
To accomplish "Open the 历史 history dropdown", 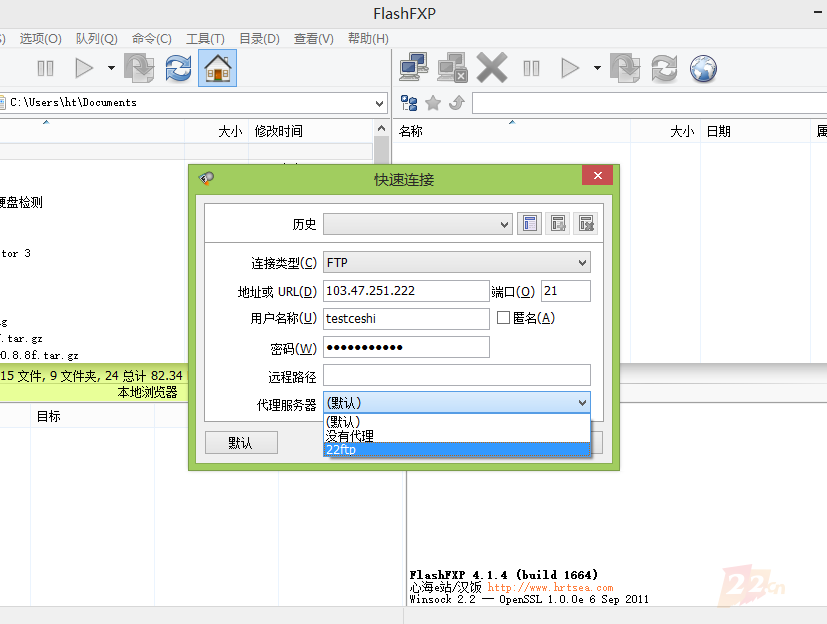I will pos(418,224).
